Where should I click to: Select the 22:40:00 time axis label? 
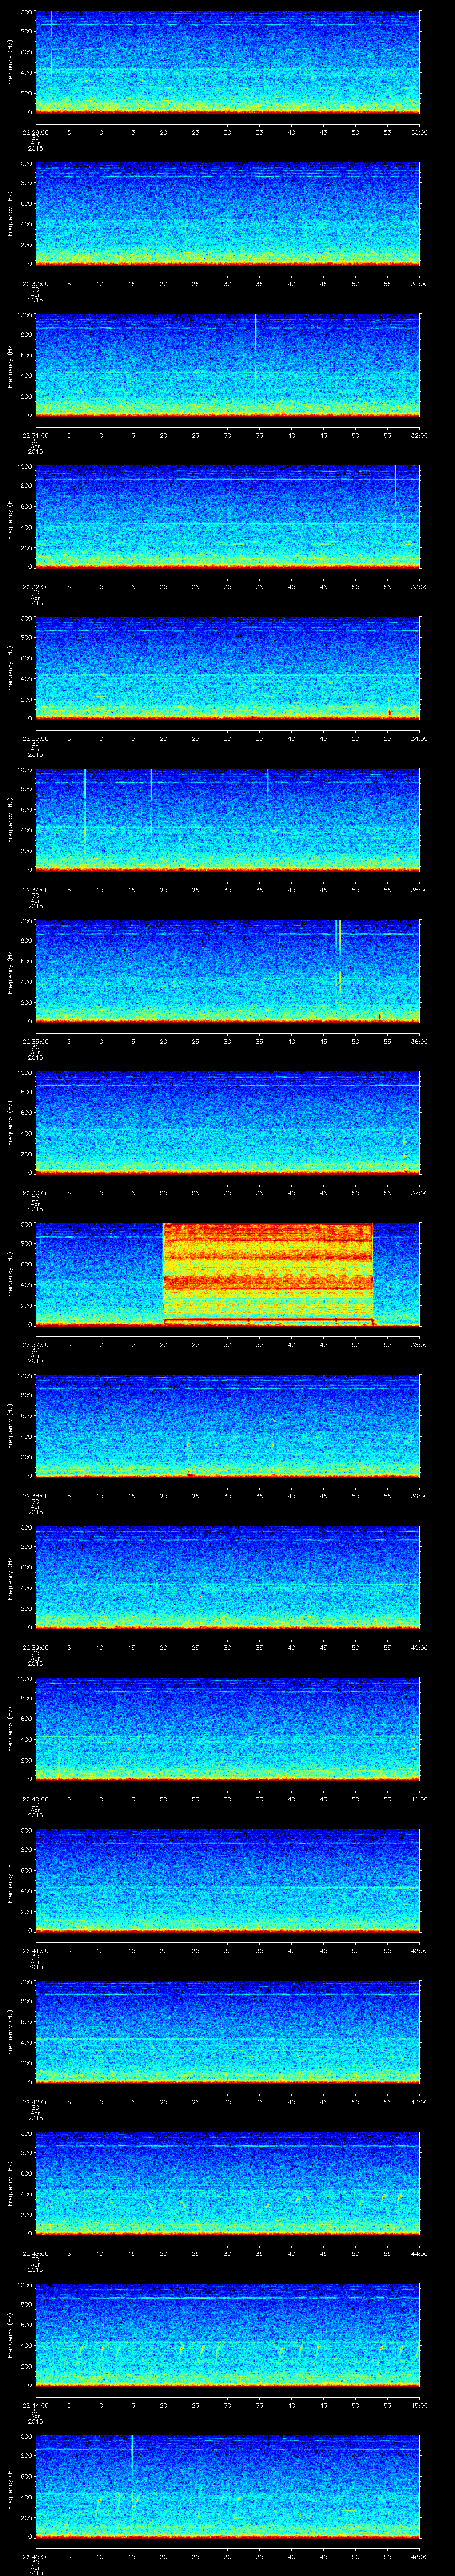[x=35, y=1799]
